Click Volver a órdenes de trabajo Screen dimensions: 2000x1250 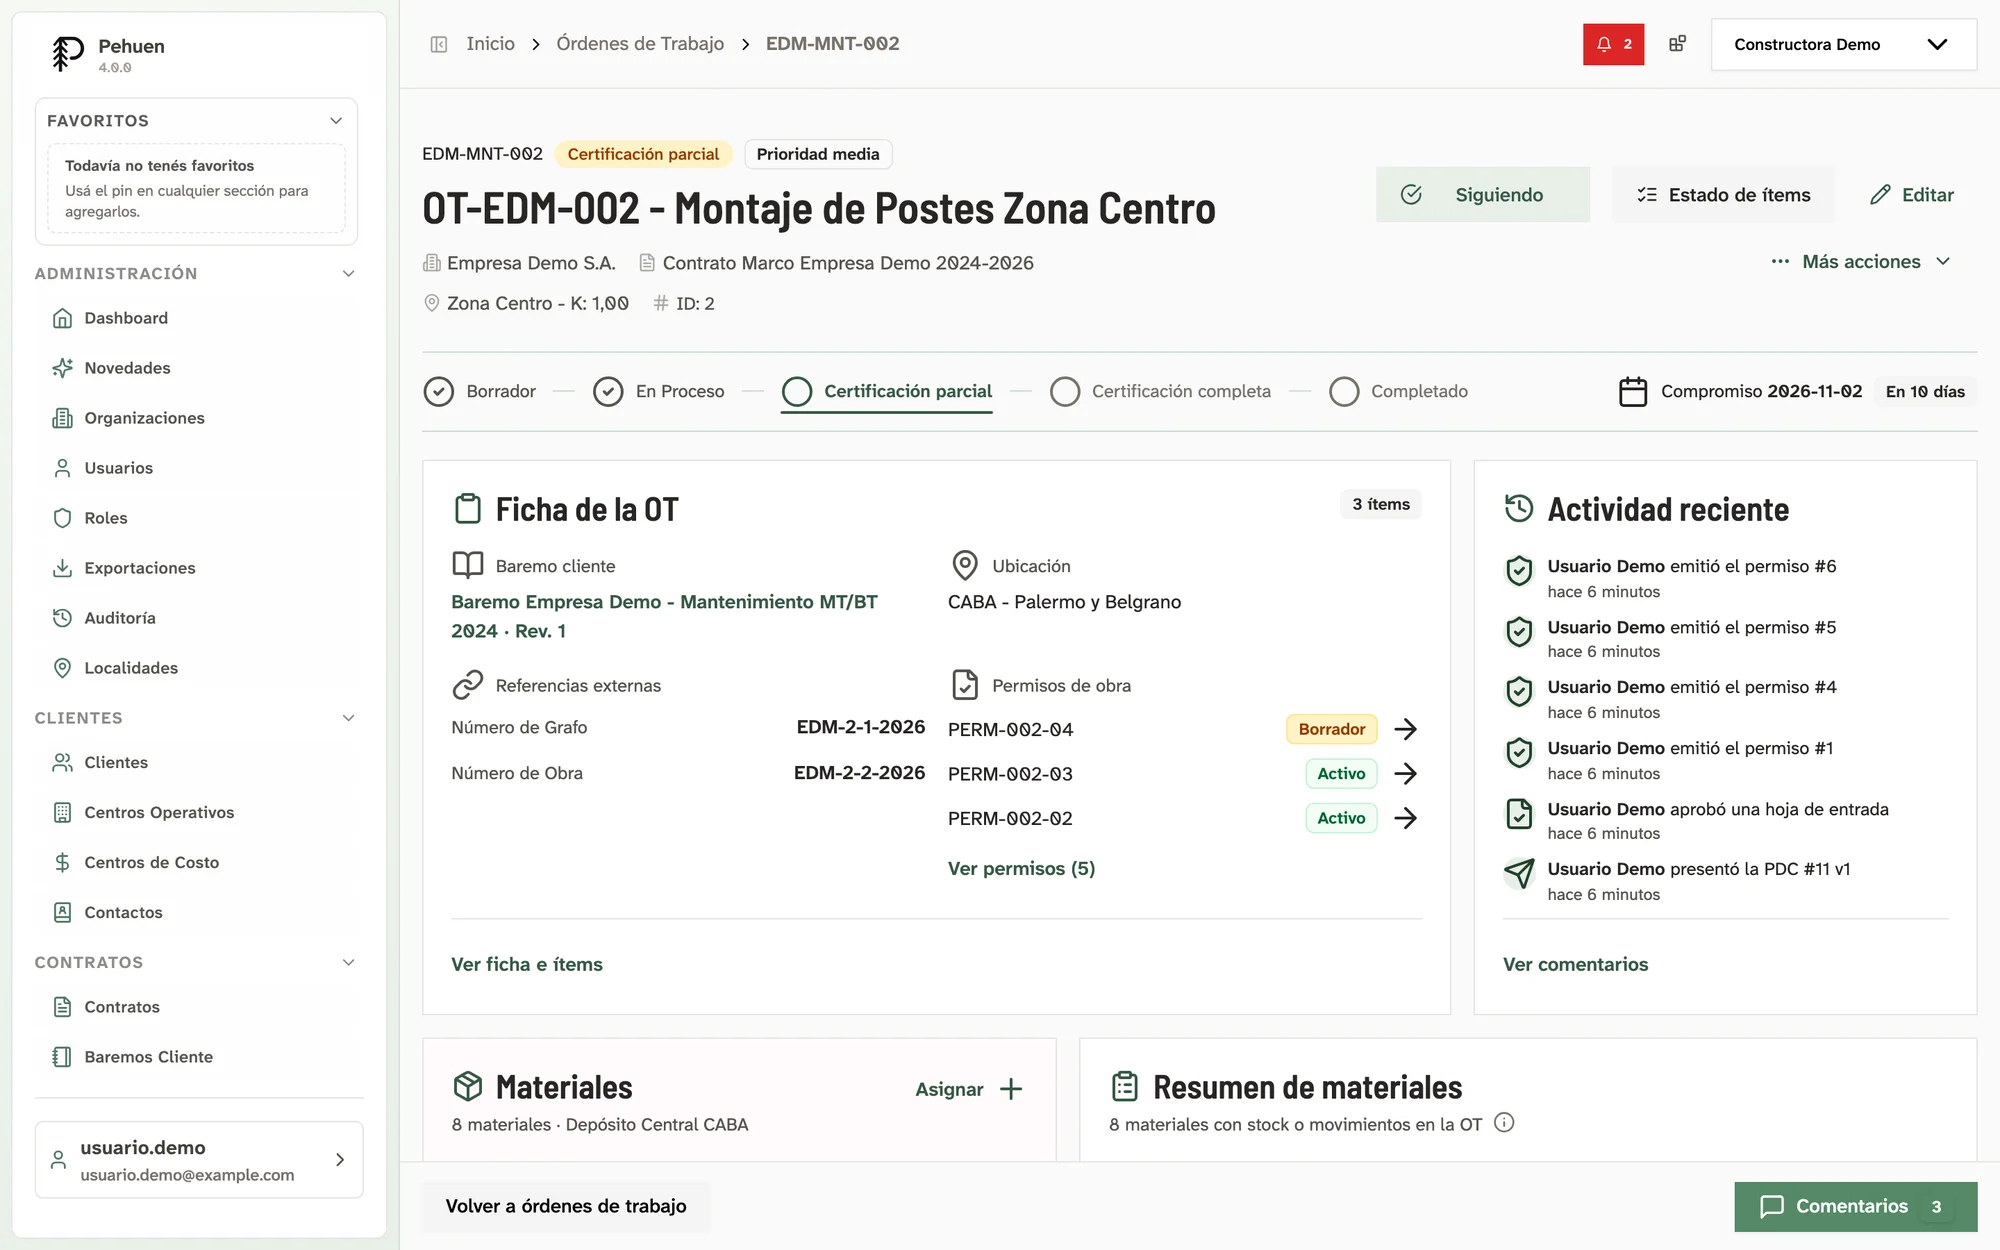tap(566, 1206)
